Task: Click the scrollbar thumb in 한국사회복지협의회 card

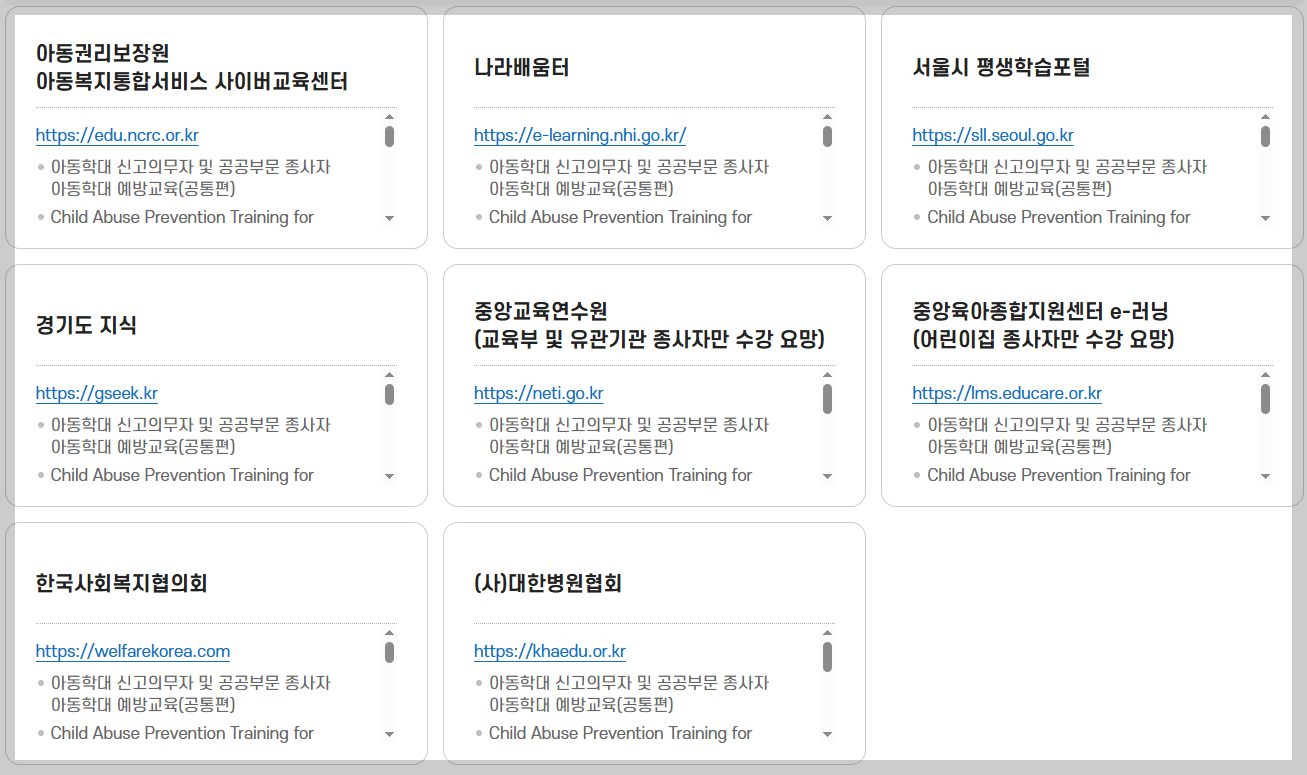Action: pyautogui.click(x=389, y=653)
